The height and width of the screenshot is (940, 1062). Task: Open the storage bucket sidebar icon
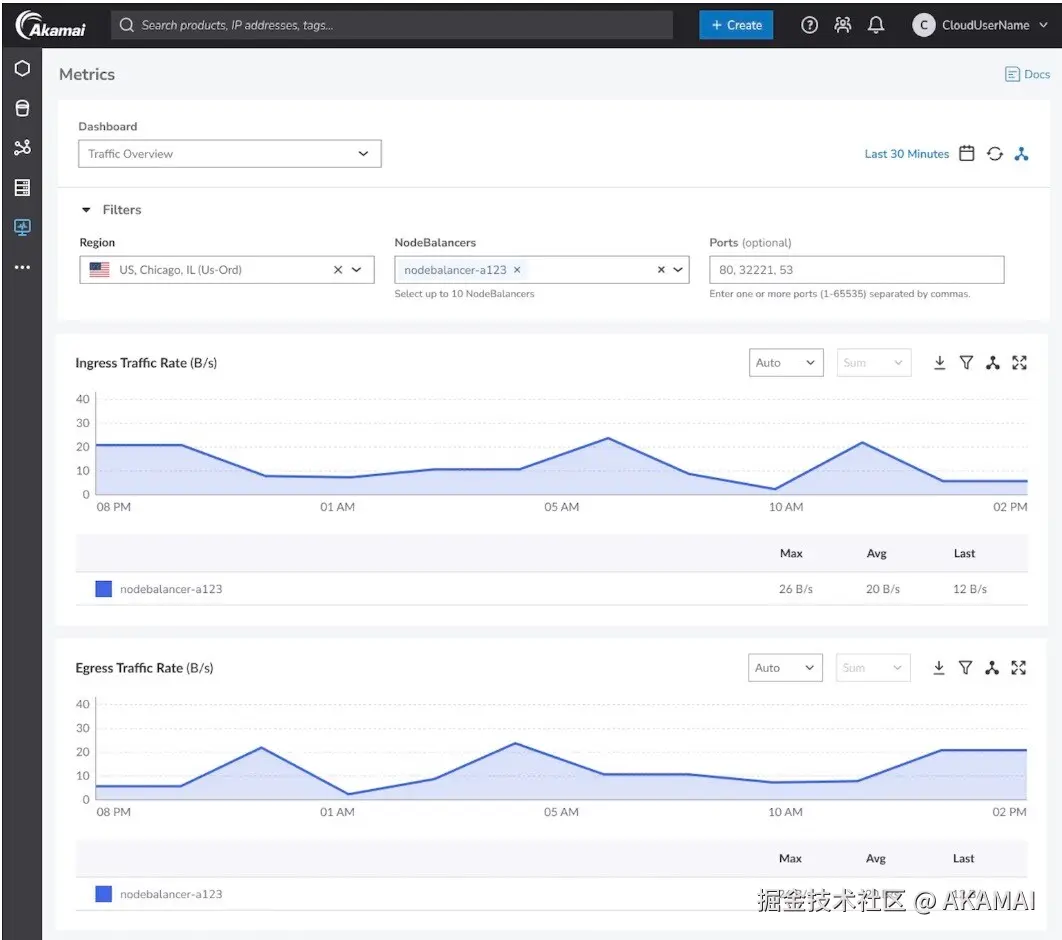coord(22,108)
